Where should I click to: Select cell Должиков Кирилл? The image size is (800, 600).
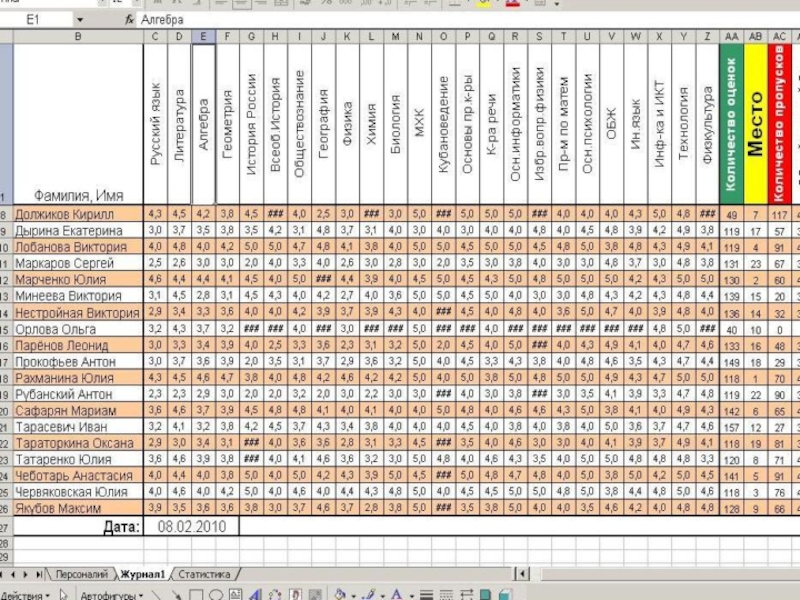[78, 214]
